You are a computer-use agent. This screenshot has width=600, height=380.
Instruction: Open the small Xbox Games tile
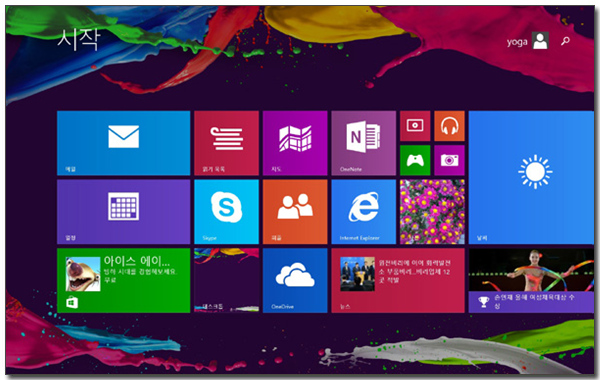tap(415, 160)
